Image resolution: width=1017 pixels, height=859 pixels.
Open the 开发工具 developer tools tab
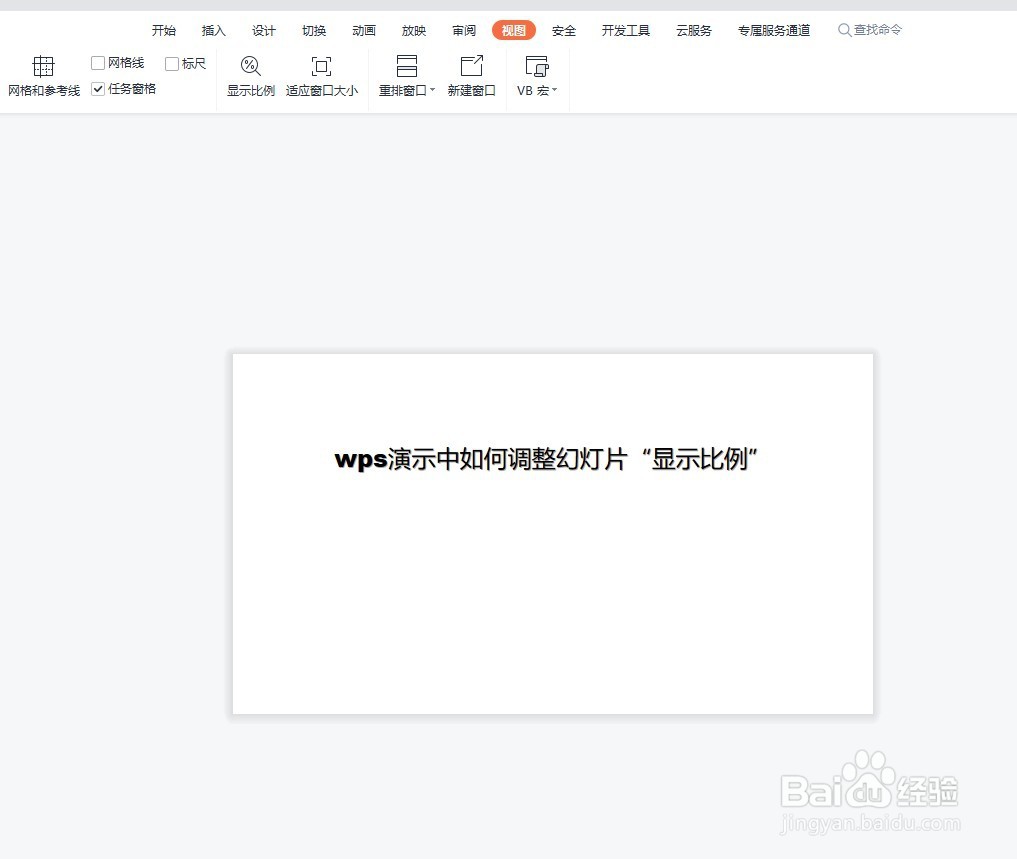pos(626,30)
